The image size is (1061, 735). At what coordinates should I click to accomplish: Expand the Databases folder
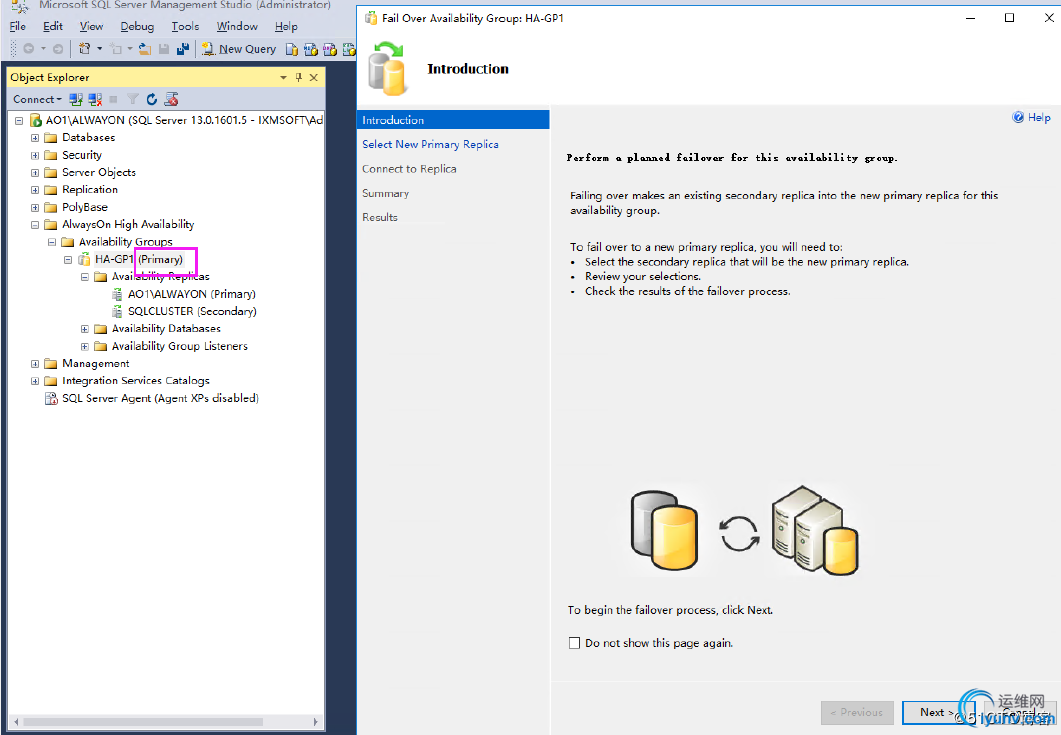35,138
